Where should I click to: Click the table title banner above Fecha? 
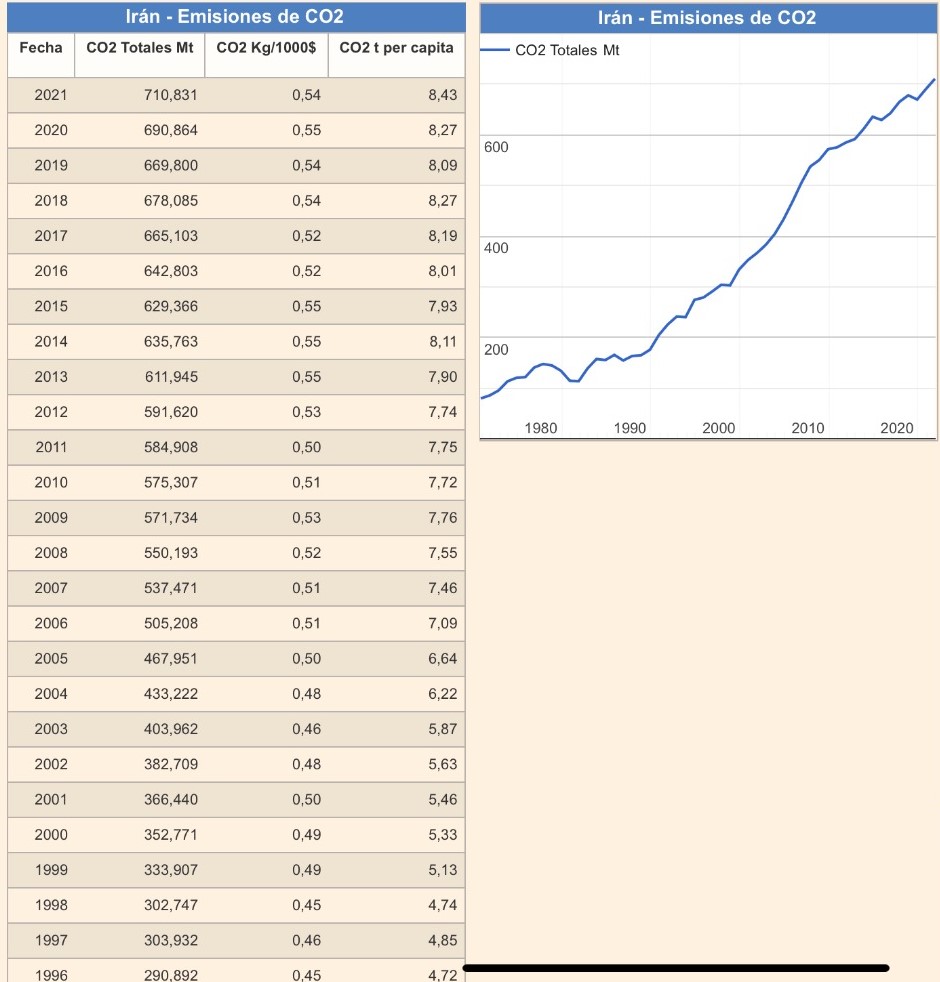(x=235, y=18)
